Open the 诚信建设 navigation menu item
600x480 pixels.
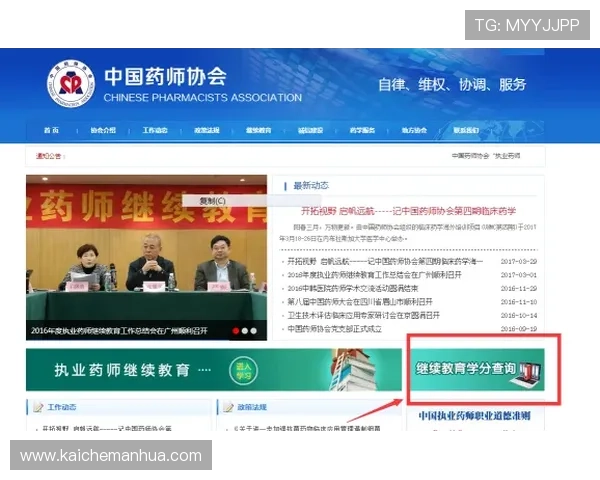310,130
